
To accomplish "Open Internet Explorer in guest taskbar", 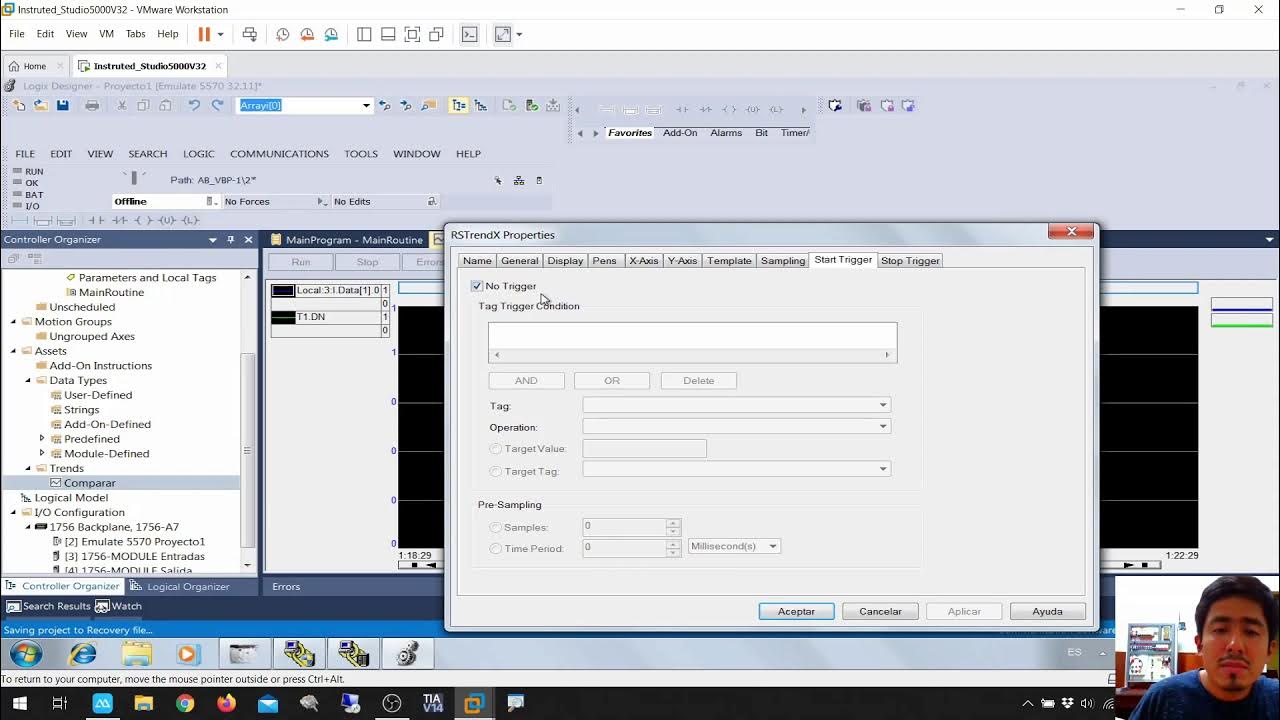I will coord(82,654).
